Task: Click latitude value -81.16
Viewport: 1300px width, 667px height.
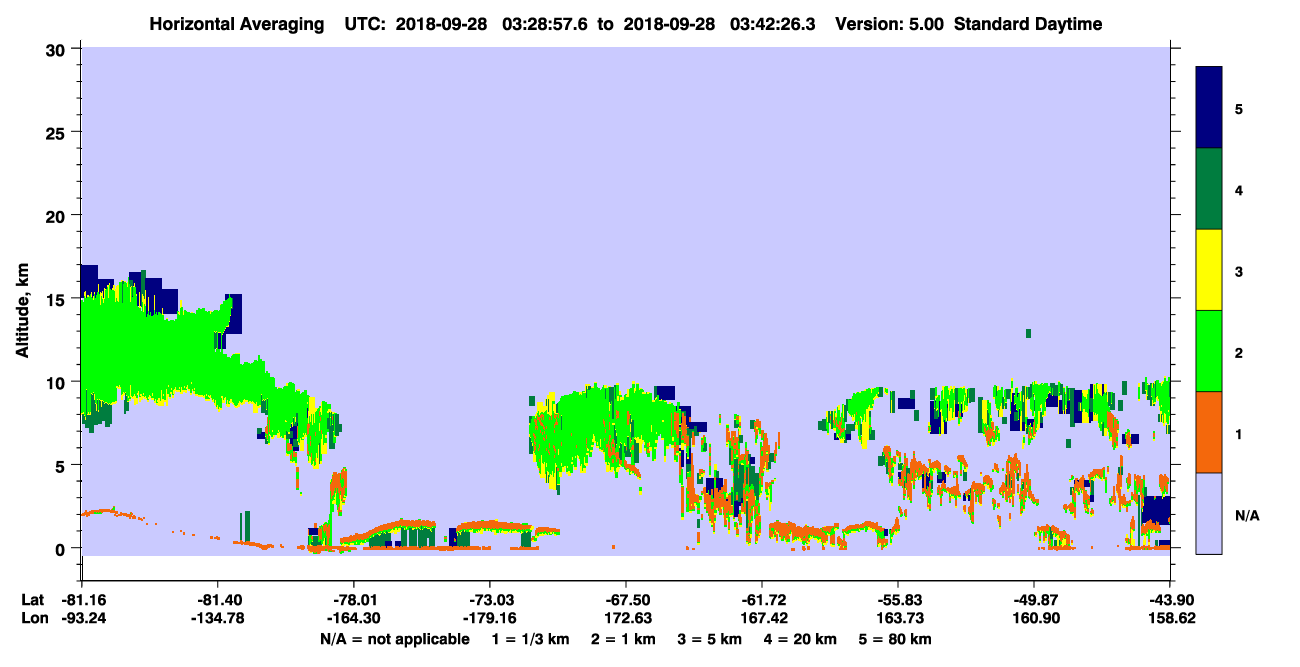Action: pos(82,599)
